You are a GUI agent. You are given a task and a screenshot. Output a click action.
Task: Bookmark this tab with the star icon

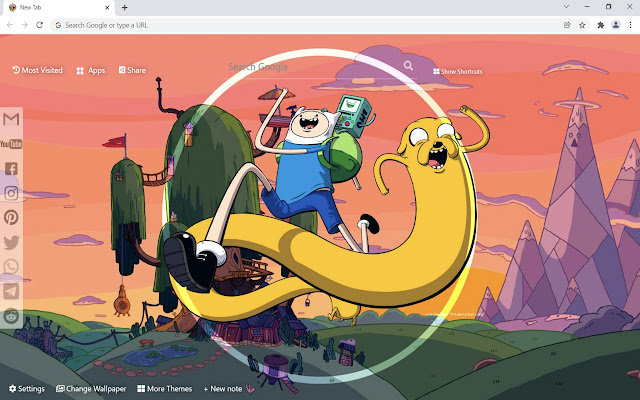pyautogui.click(x=582, y=25)
